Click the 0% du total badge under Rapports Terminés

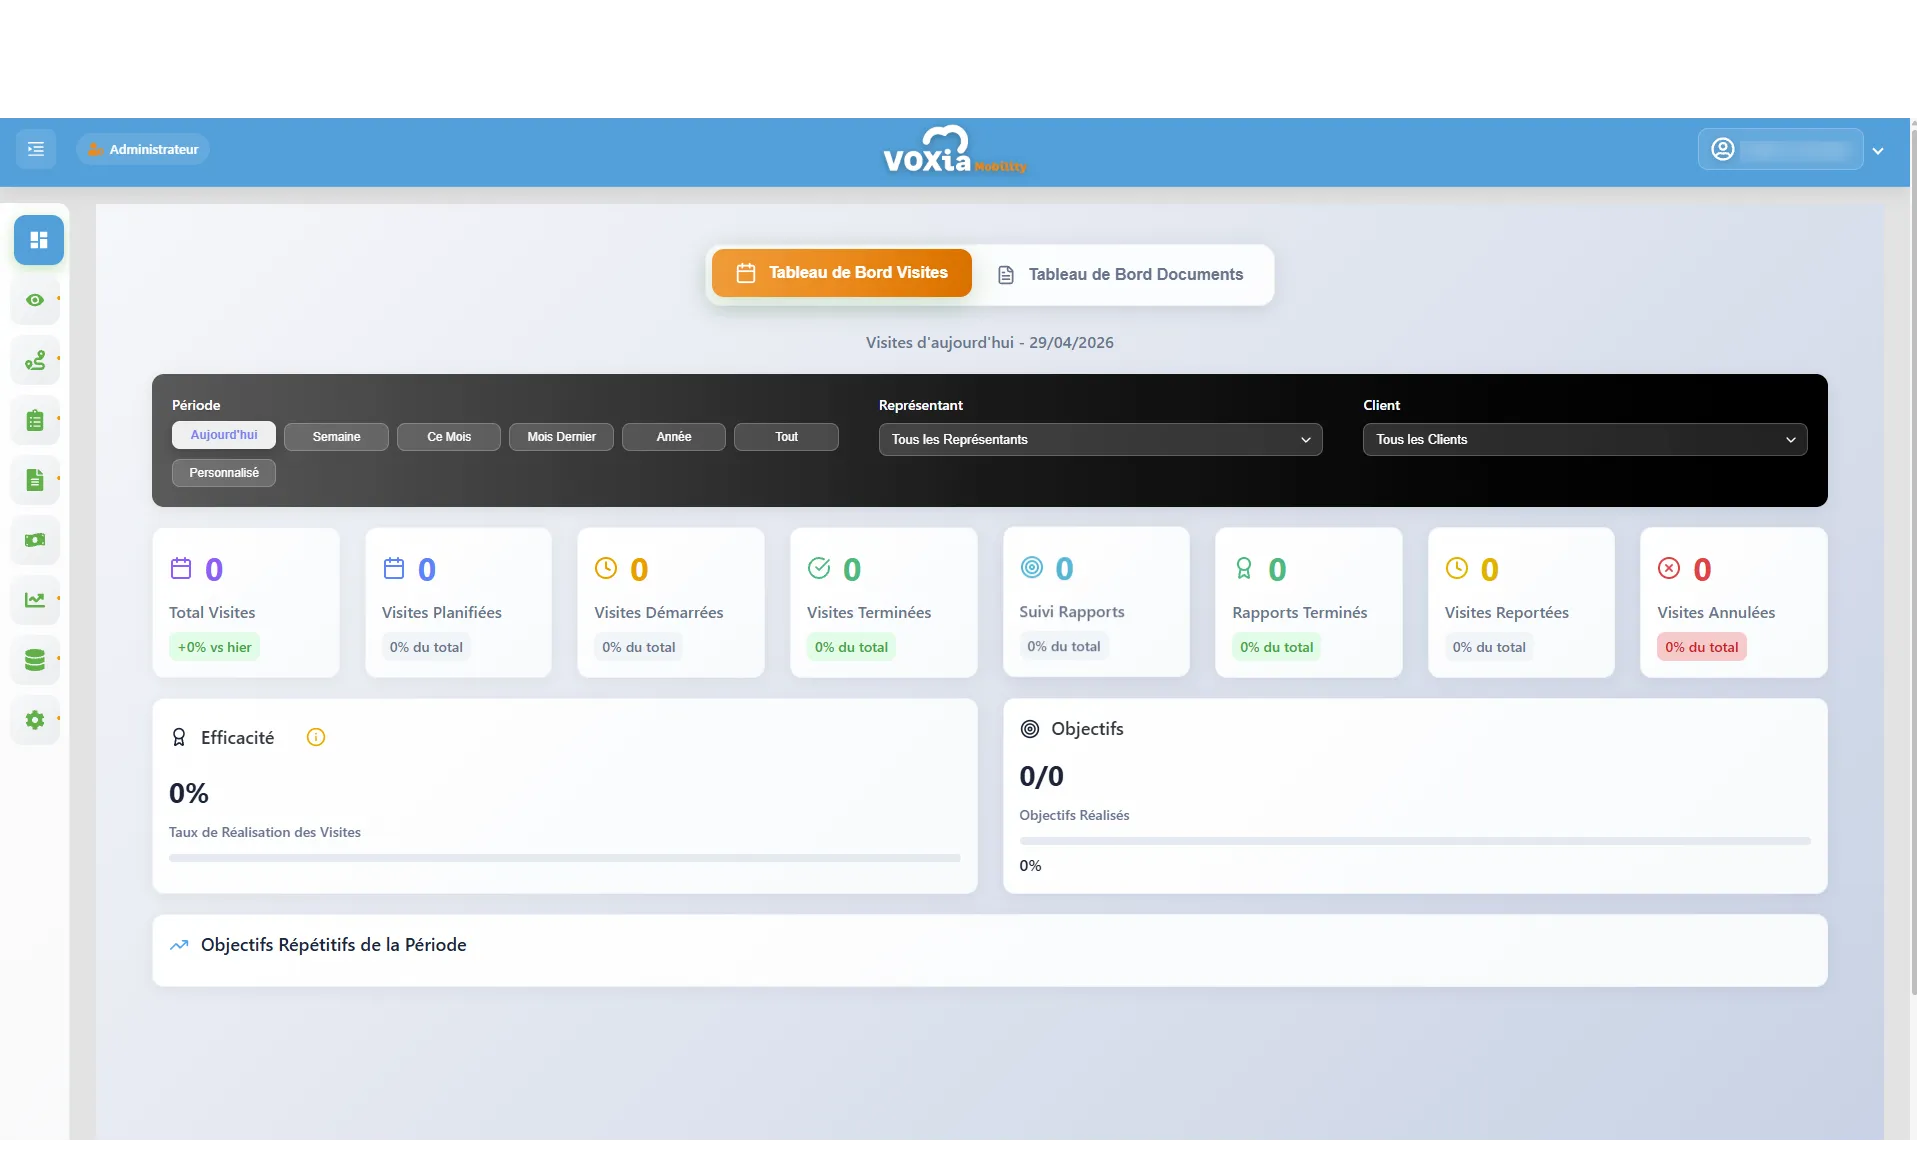point(1277,647)
